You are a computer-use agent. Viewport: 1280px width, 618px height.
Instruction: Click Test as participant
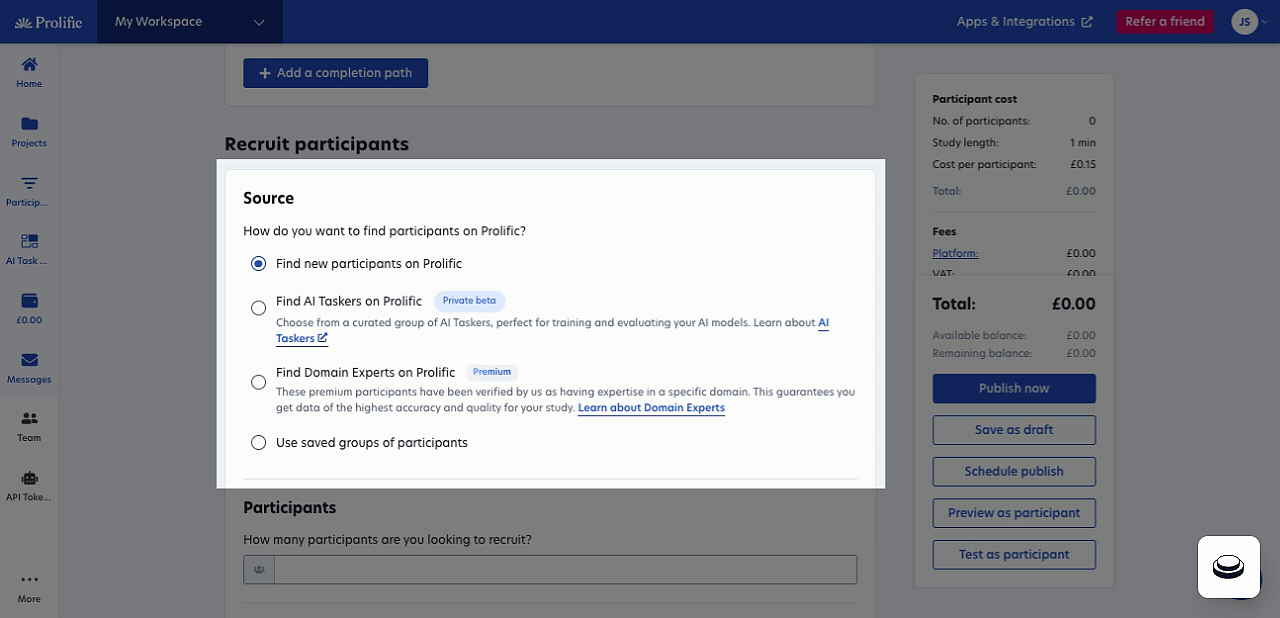point(1014,554)
